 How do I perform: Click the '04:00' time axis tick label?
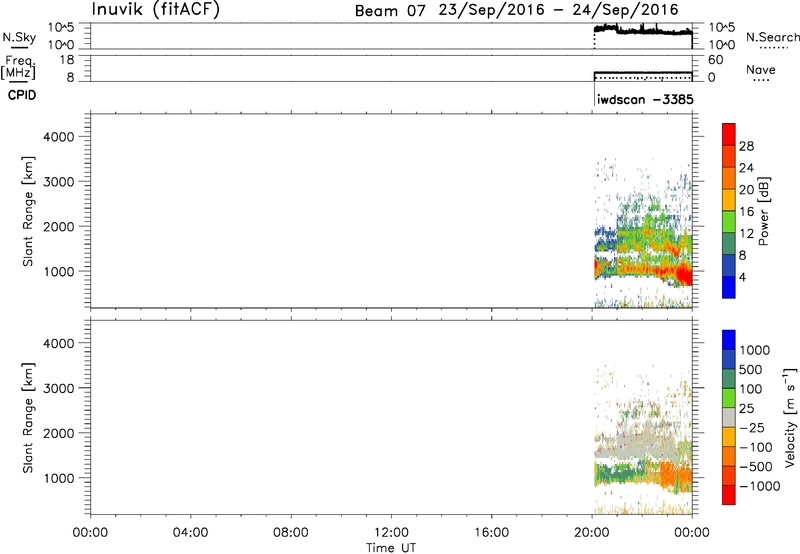(190, 533)
